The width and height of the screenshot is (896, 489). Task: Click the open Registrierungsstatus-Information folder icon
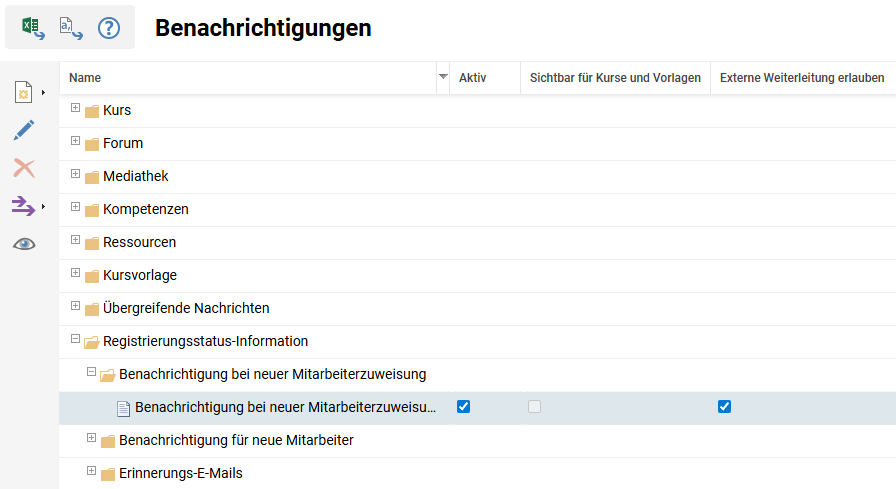(92, 343)
